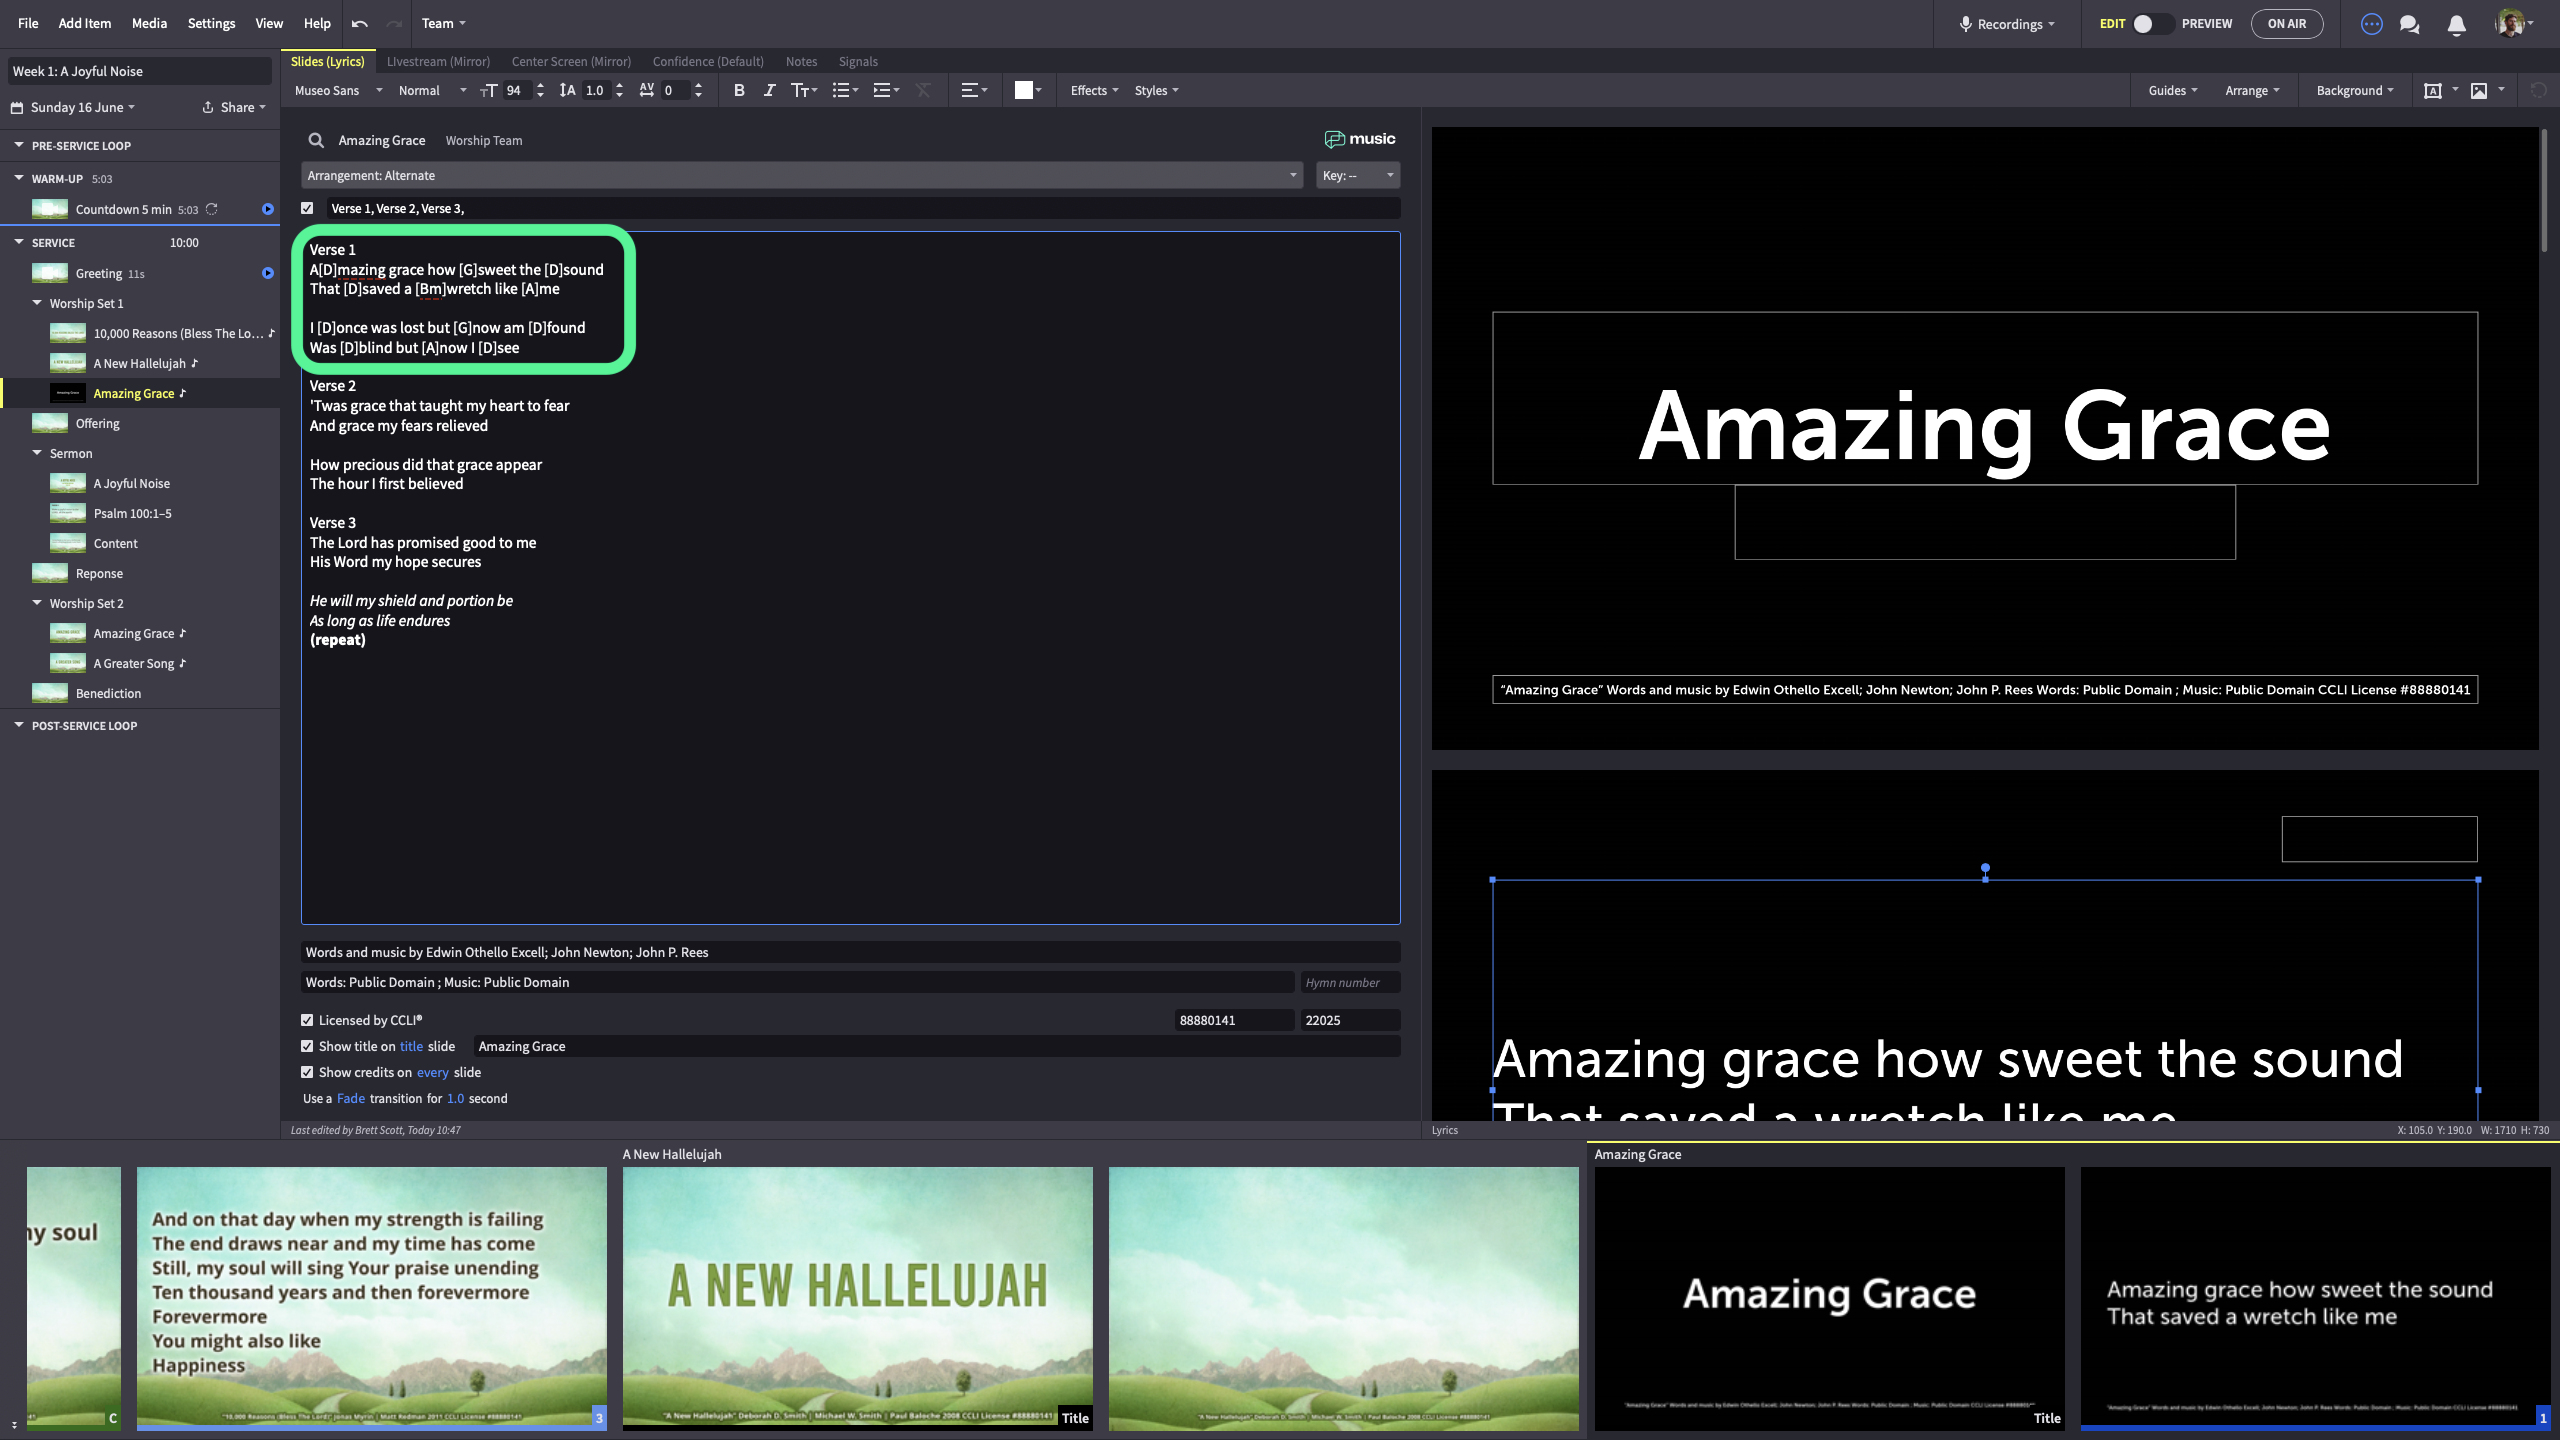Expand the POST-SERVICE LOOP section
The height and width of the screenshot is (1440, 2560).
[x=19, y=725]
